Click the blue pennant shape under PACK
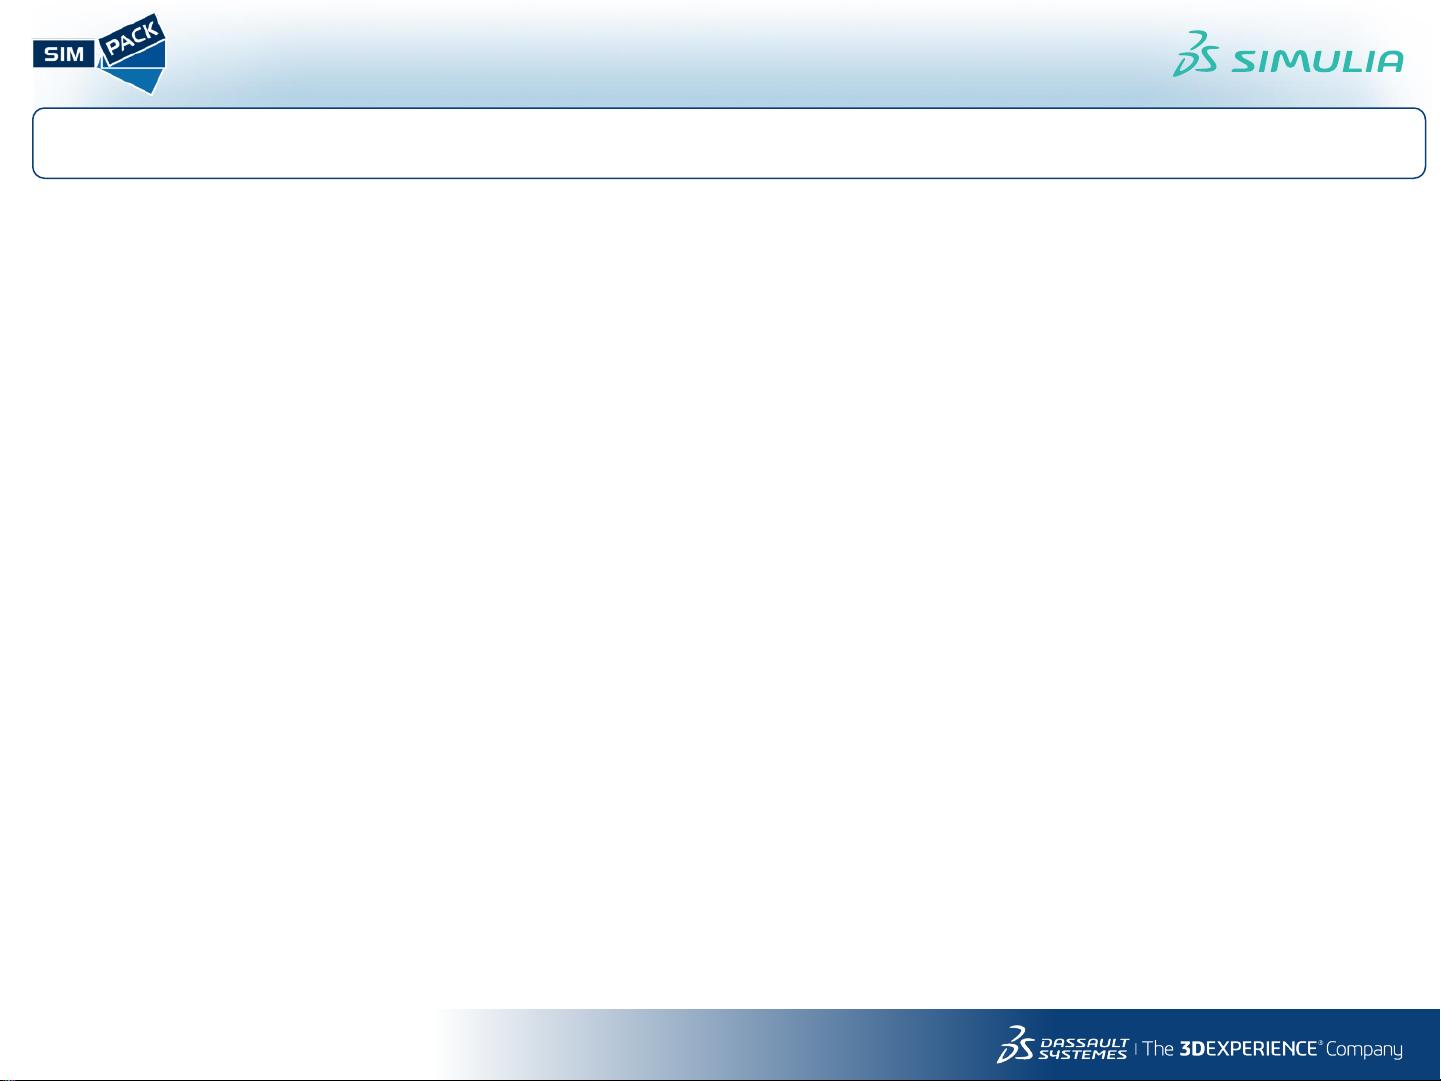This screenshot has height=1081, width=1441. tap(140, 73)
